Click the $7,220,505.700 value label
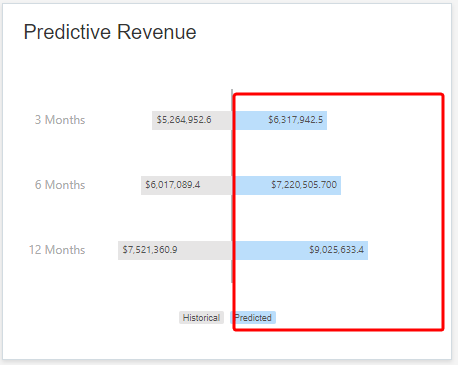This screenshot has height=365, width=458. [x=304, y=185]
